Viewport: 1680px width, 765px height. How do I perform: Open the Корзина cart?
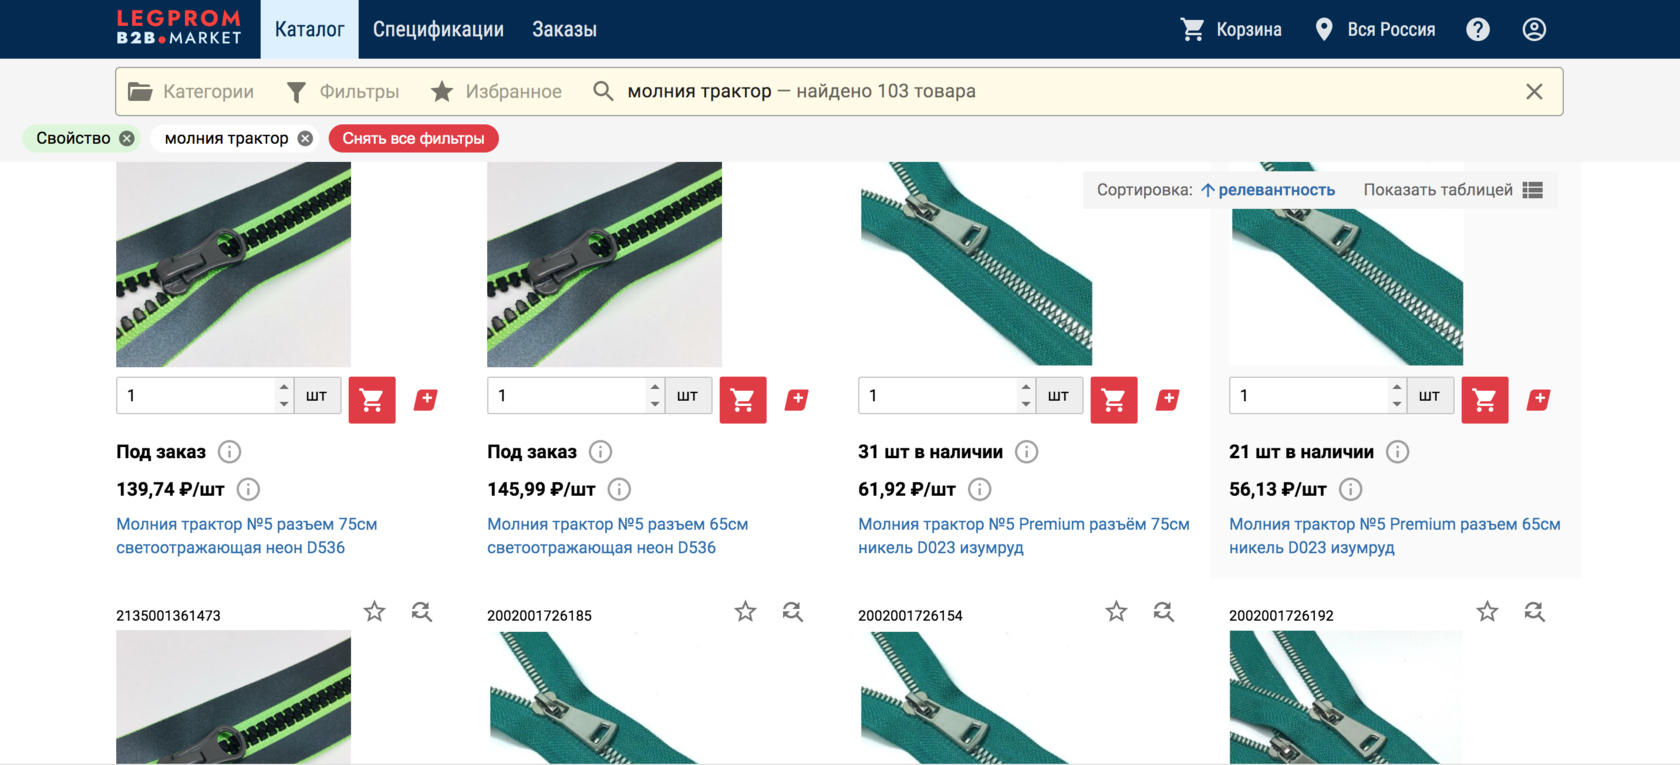click(1231, 29)
